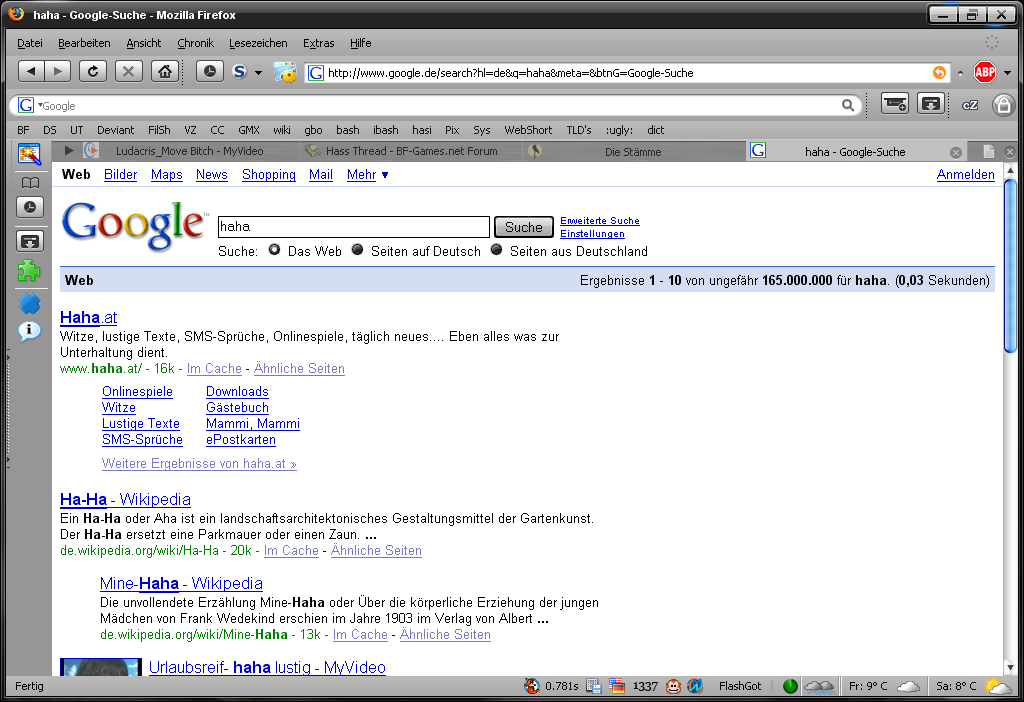The width and height of the screenshot is (1024, 702).
Task: Go to the Home page
Action: (165, 71)
